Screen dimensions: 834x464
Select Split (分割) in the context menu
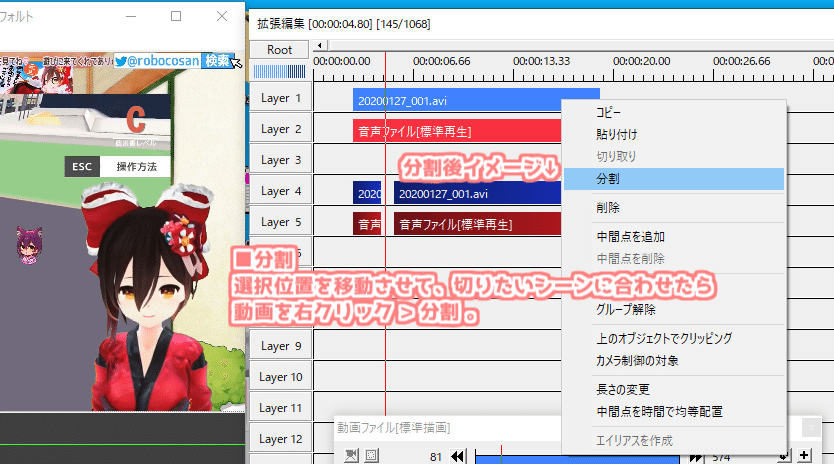coord(674,179)
